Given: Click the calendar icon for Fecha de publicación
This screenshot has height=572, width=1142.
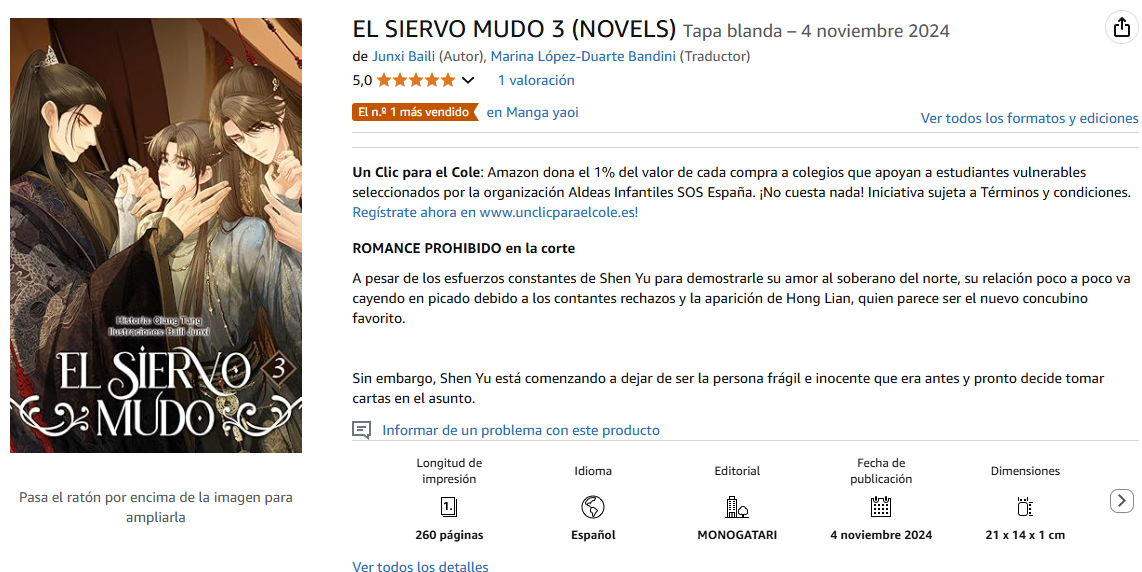Looking at the screenshot, I should click(881, 506).
